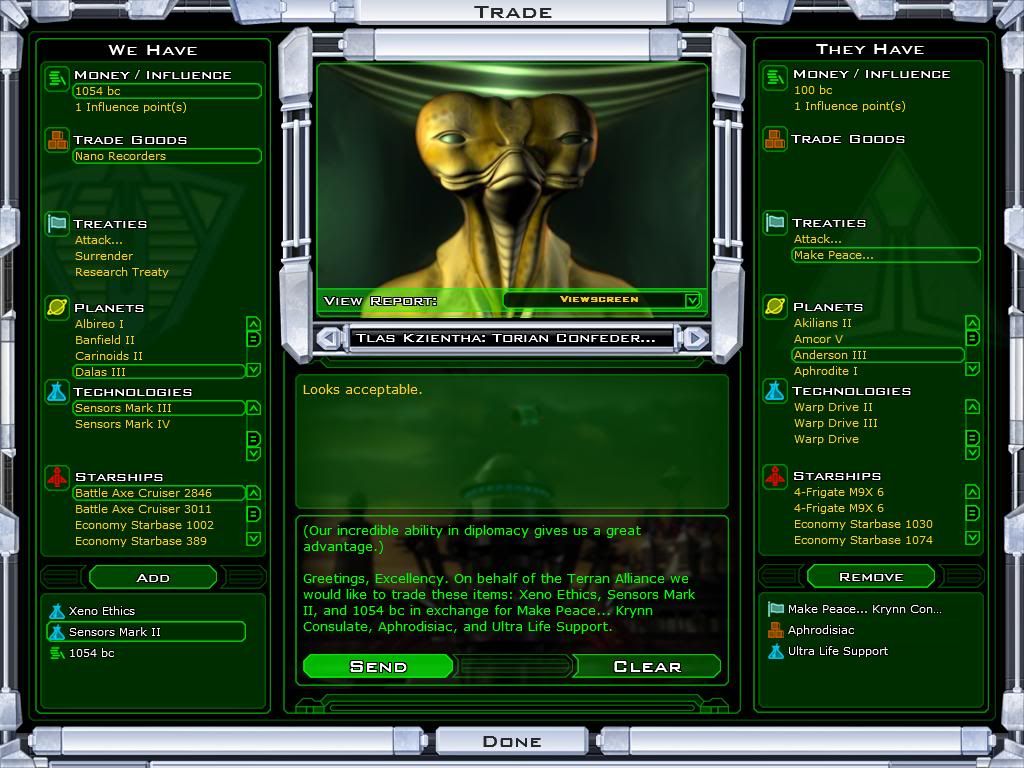
Task: Select Ultra Life Support in requested list
Action: click(837, 651)
